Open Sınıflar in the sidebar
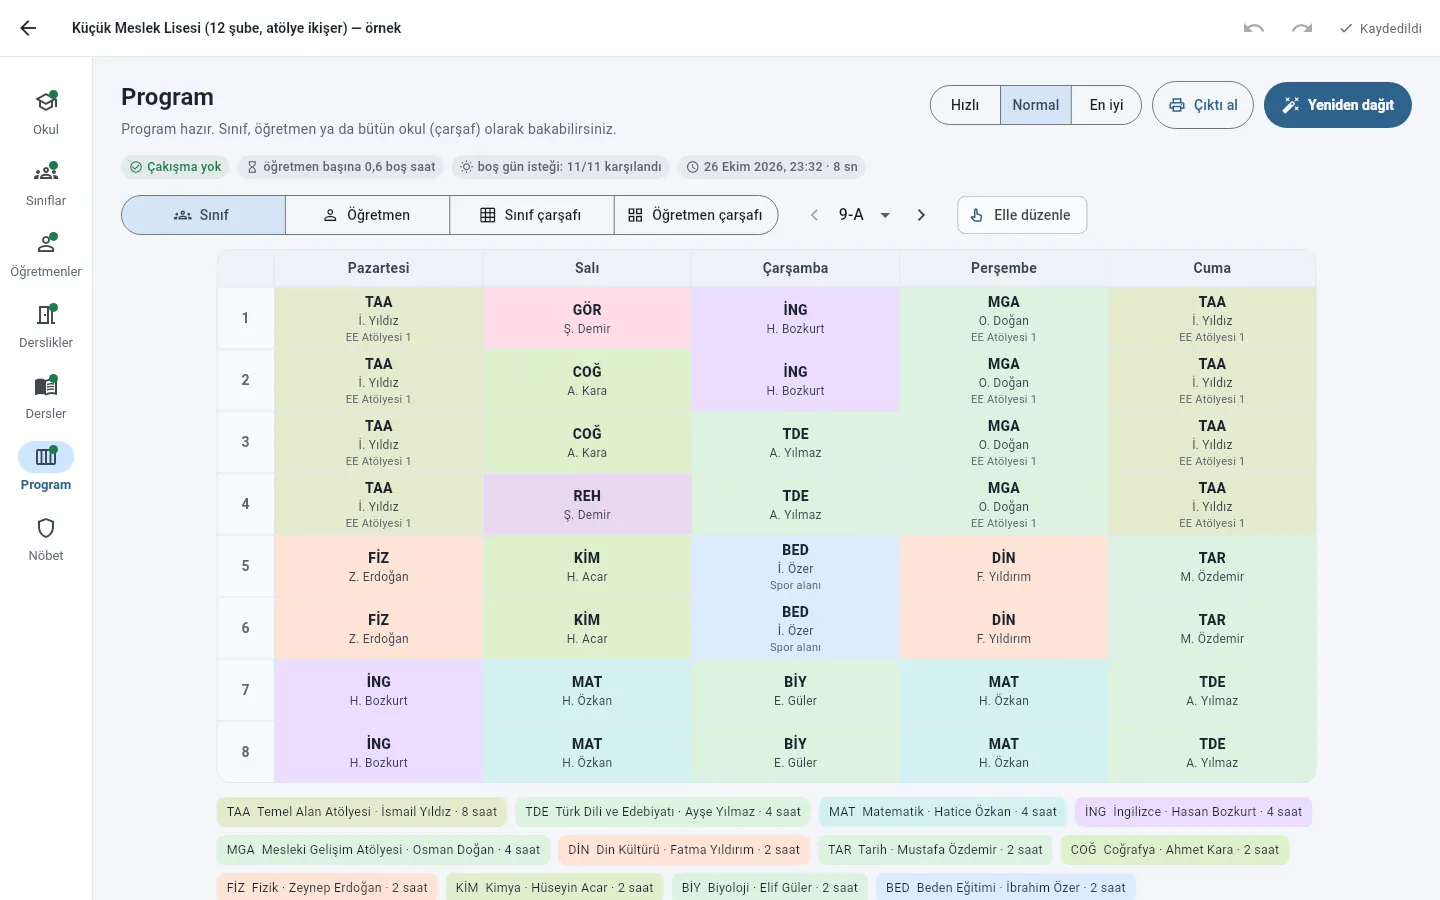 pos(46,183)
